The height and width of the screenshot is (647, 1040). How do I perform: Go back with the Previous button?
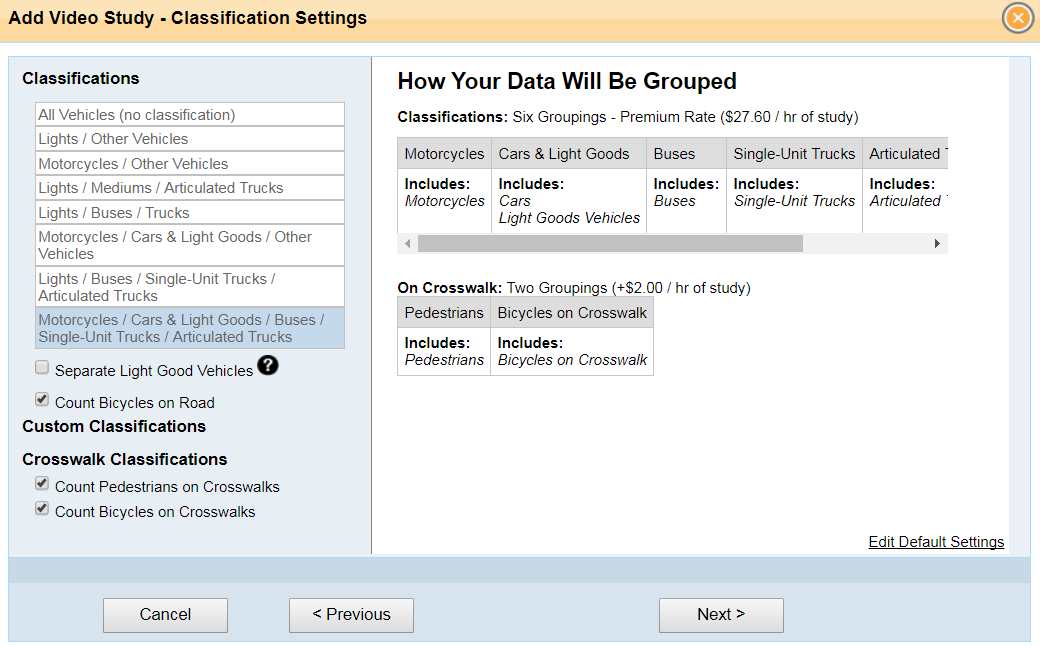tap(351, 615)
